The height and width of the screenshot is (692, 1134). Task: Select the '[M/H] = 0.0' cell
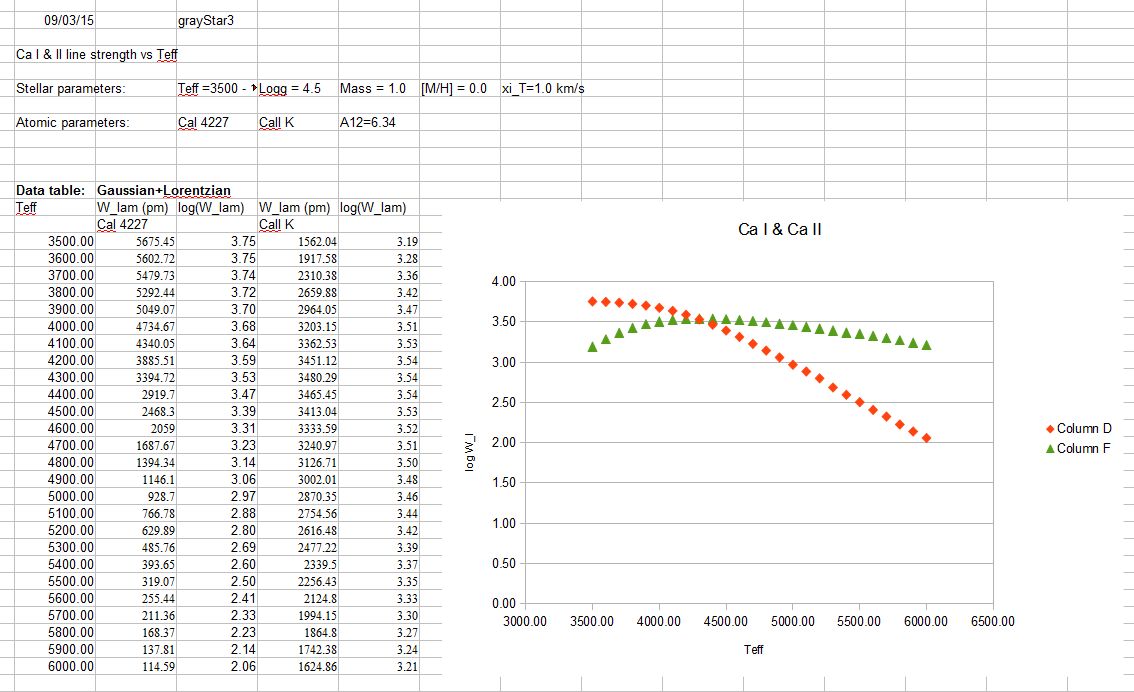[454, 88]
